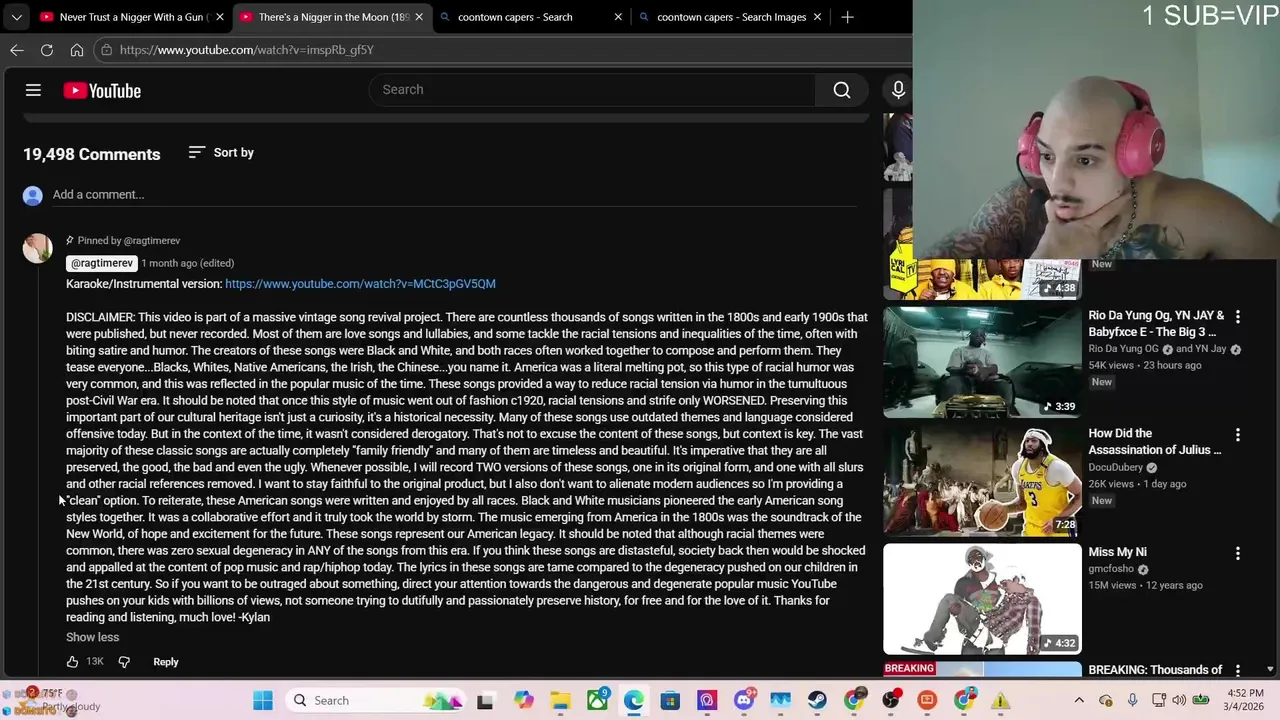Open File Explorer from the taskbar
This screenshot has width=1280, height=720.
pos(560,701)
